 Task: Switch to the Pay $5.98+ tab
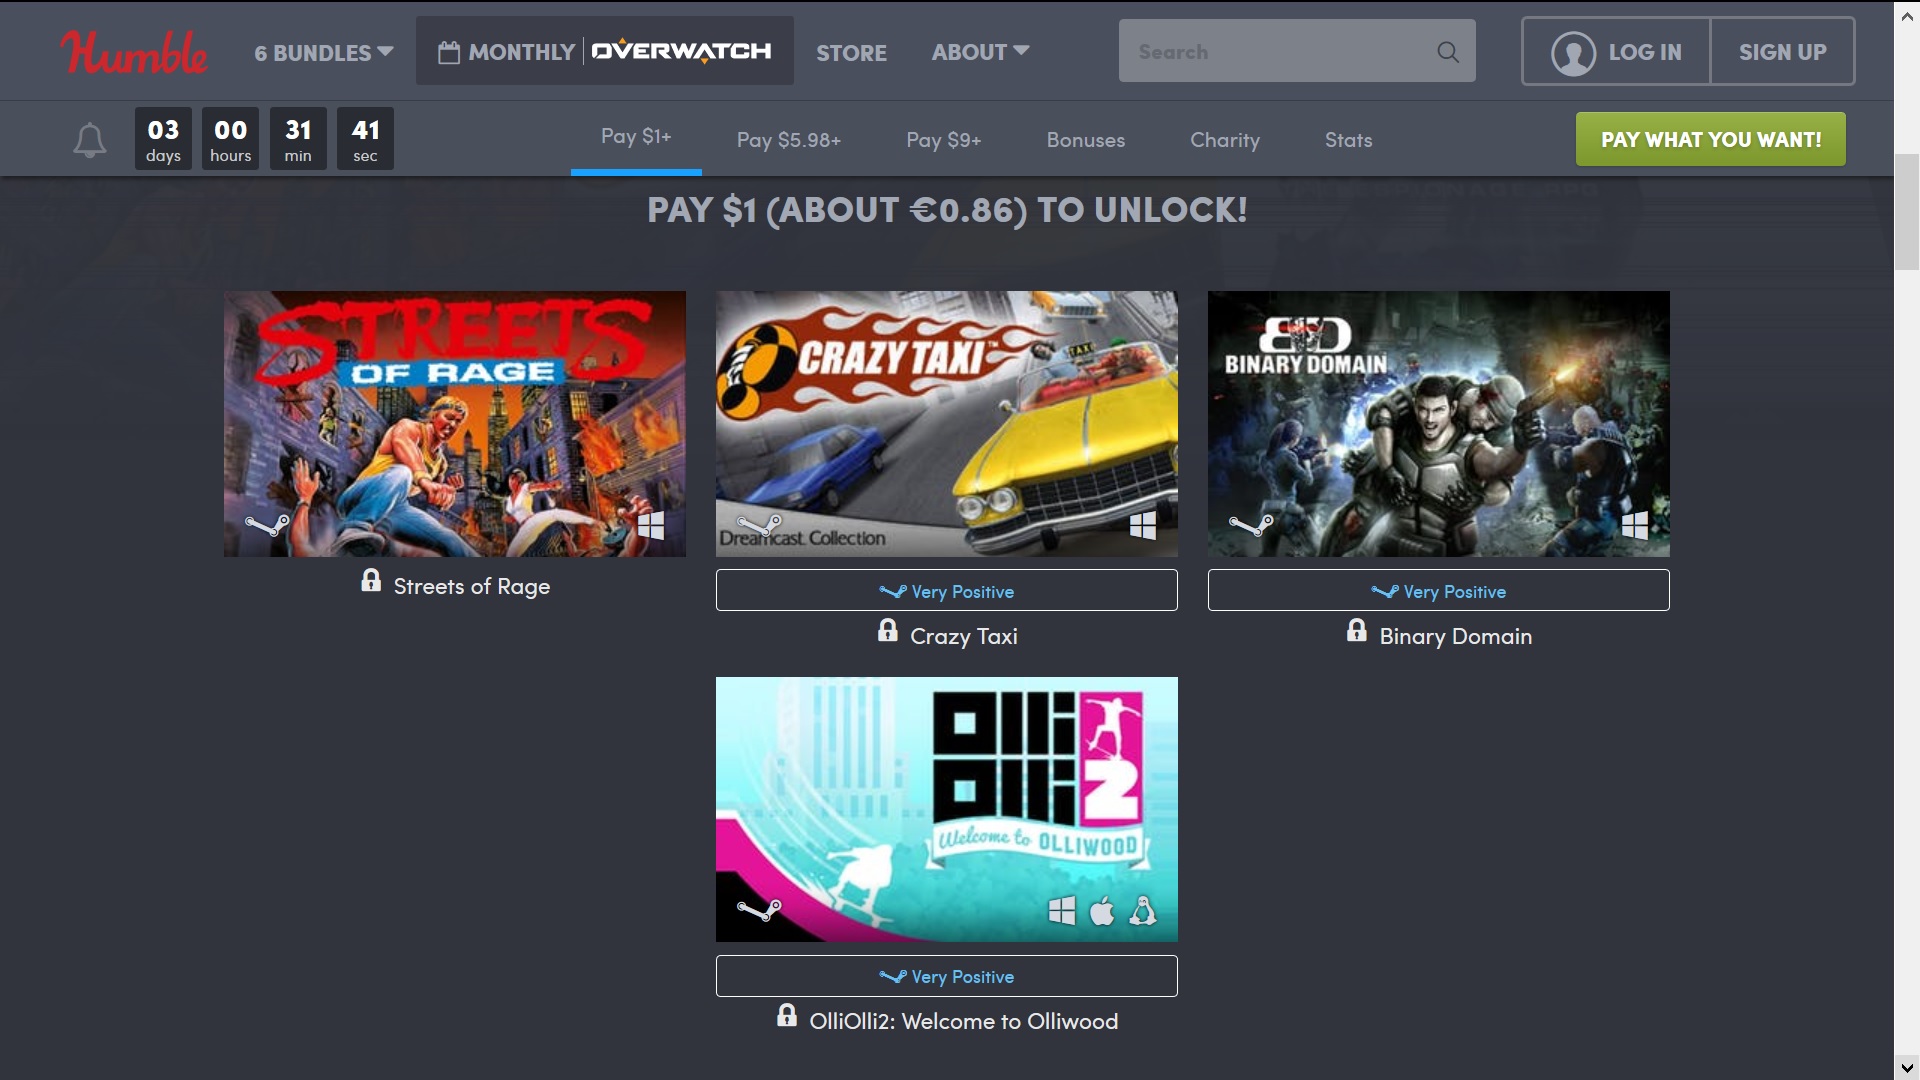[788, 140]
